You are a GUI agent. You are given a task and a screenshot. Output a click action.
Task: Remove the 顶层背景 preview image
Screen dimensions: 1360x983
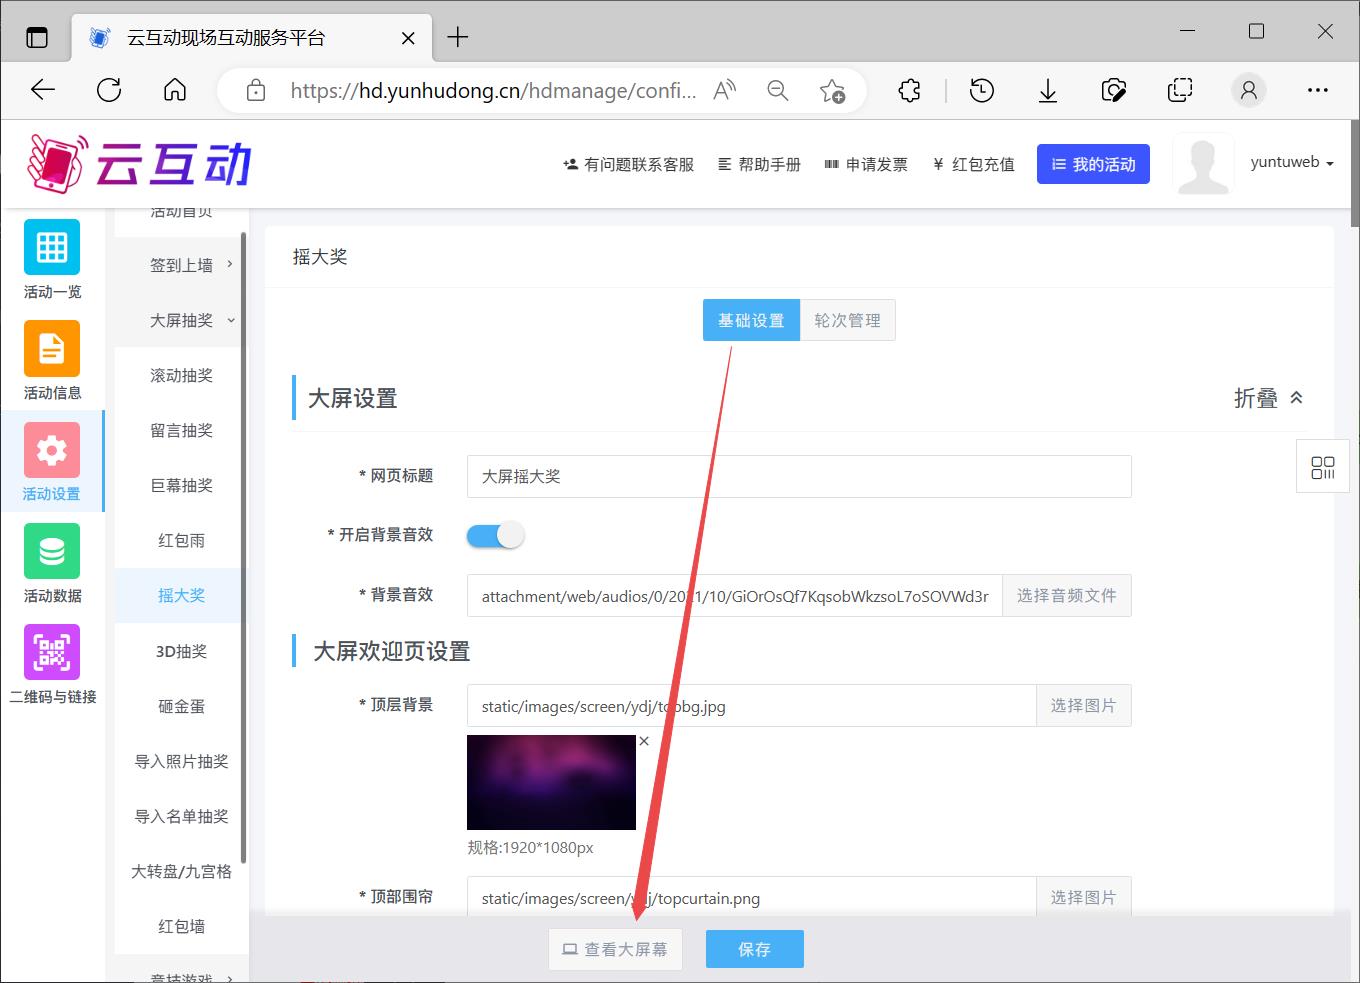coord(644,741)
